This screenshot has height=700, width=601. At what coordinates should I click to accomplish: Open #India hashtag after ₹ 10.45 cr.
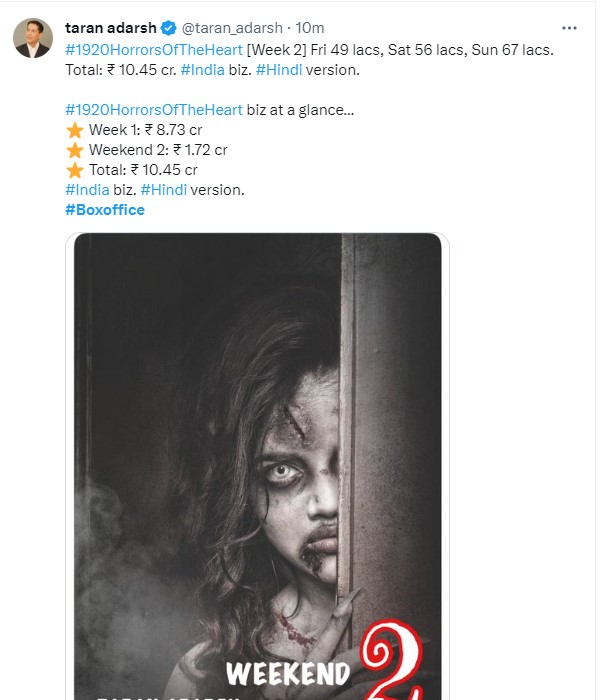point(203,70)
